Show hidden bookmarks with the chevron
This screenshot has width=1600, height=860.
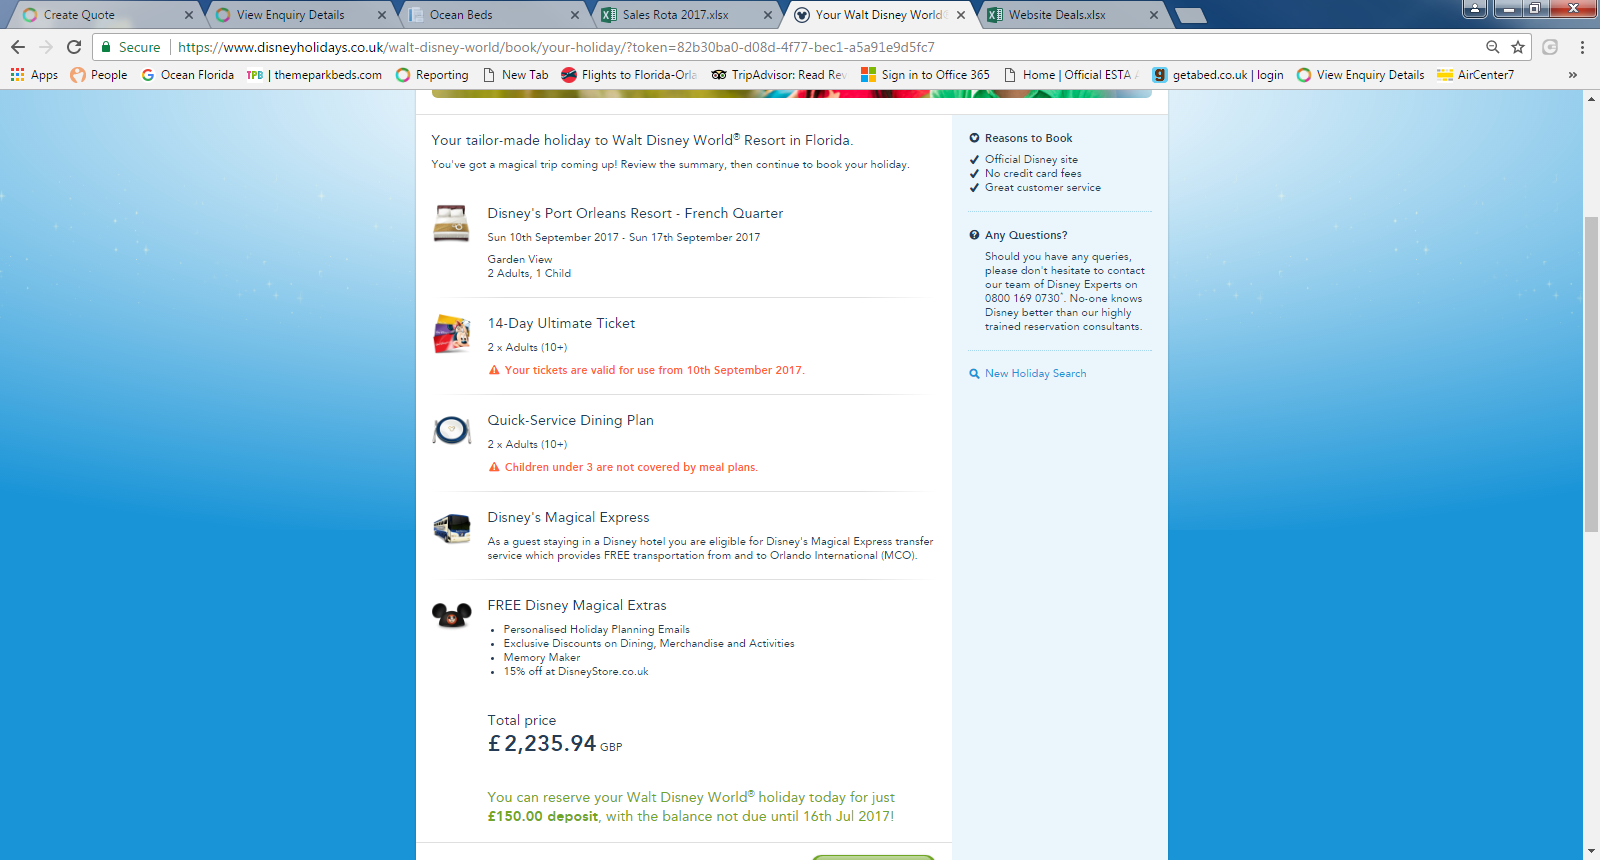1573,75
